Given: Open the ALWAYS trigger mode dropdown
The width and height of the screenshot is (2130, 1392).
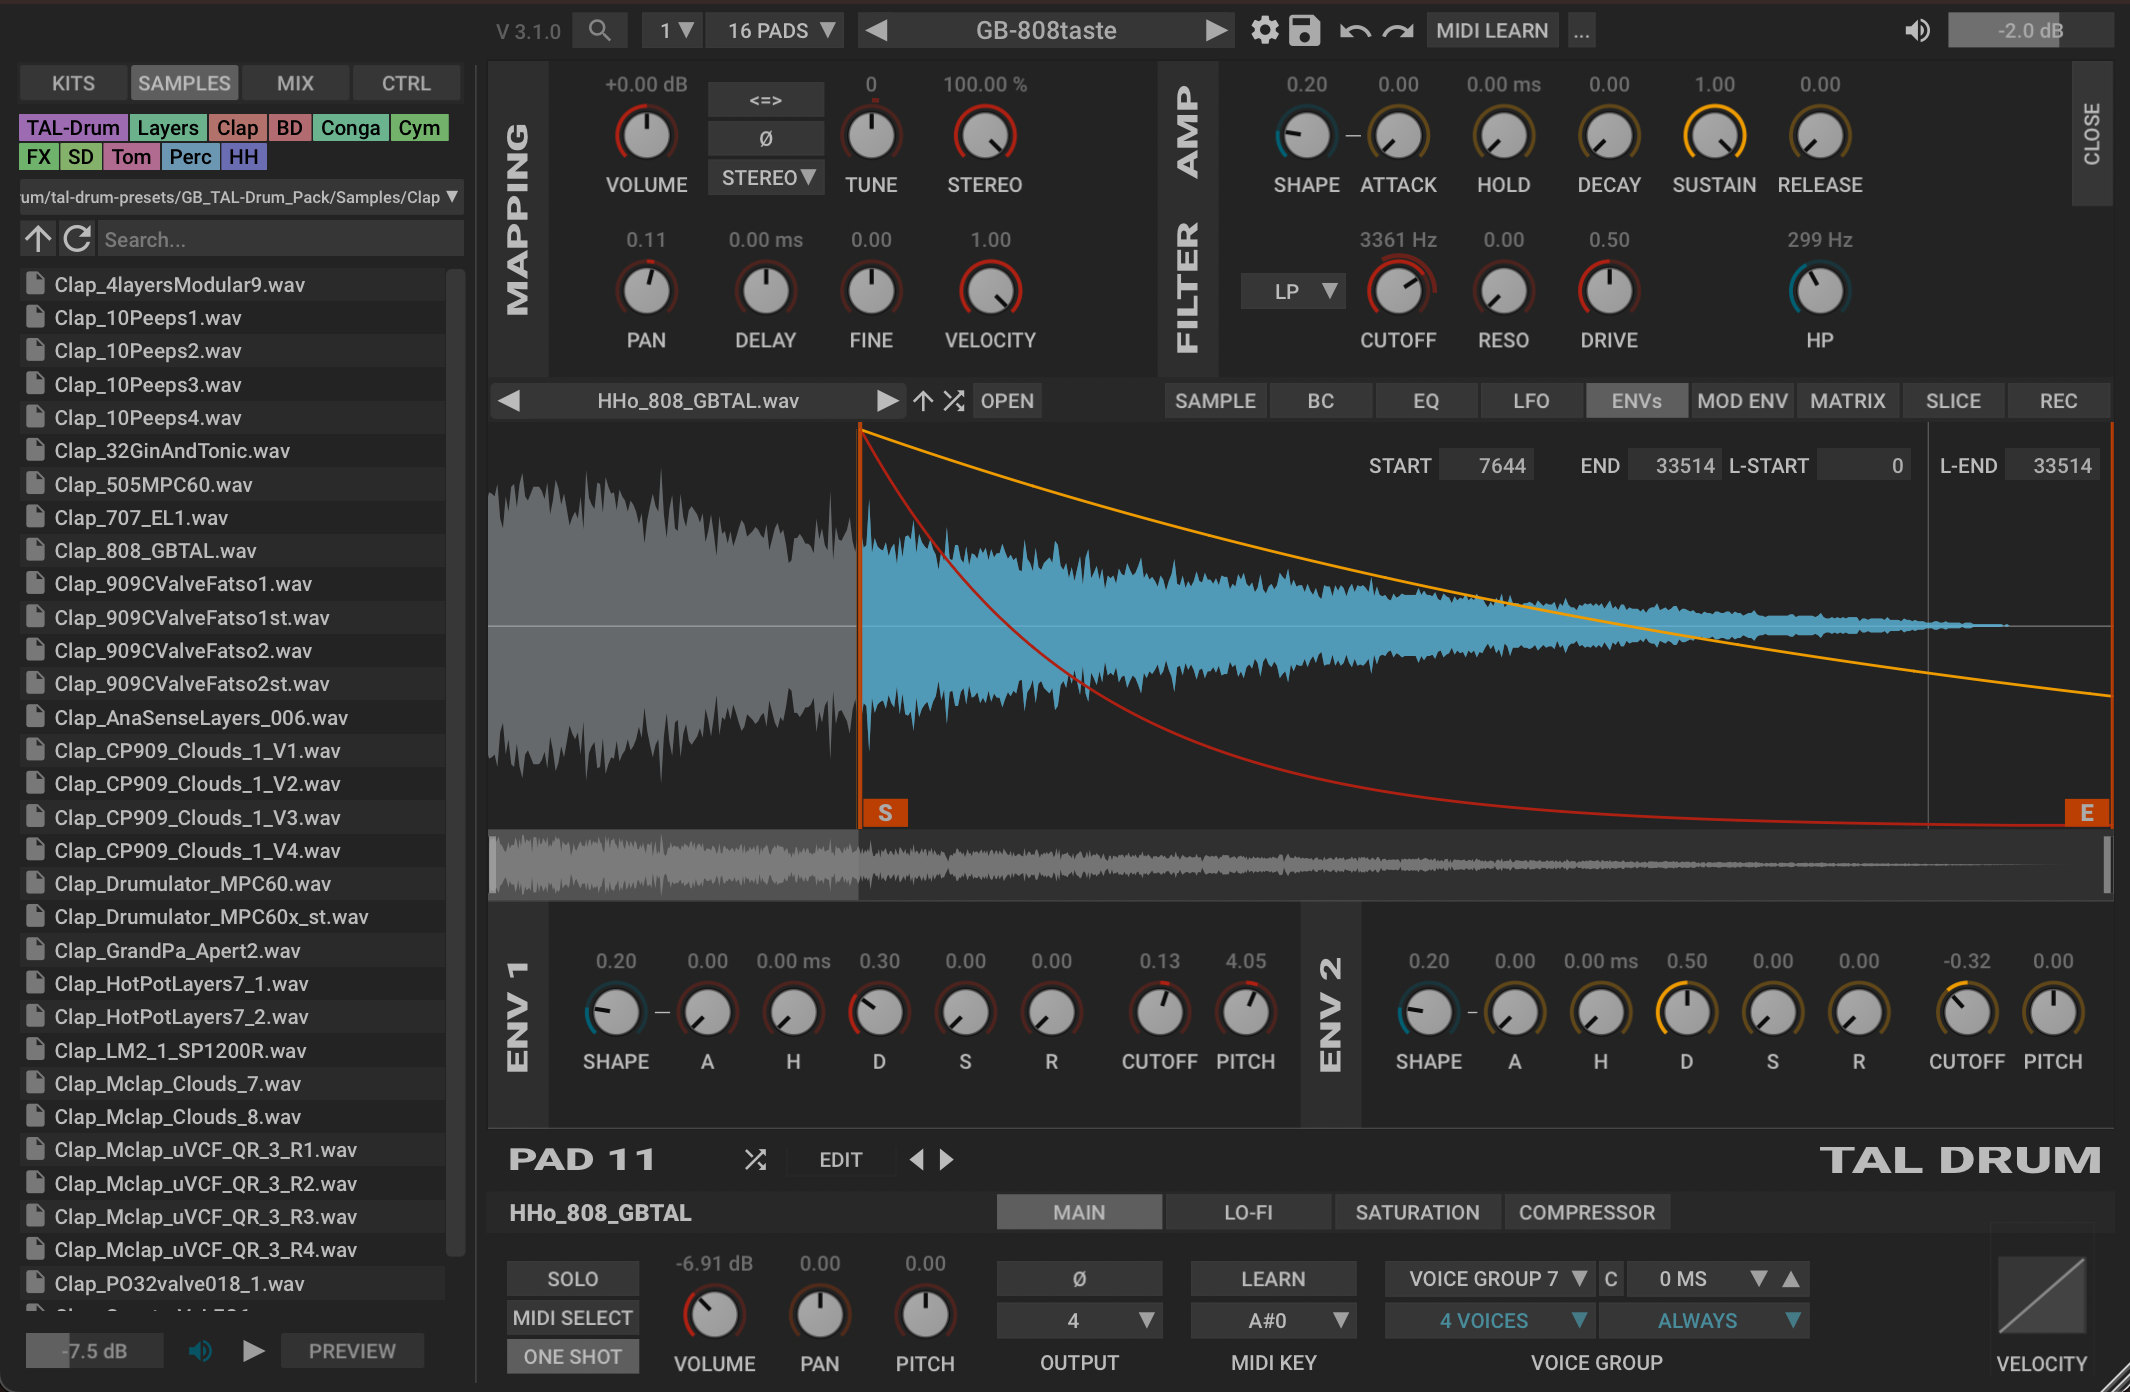Looking at the screenshot, I should [x=1704, y=1321].
